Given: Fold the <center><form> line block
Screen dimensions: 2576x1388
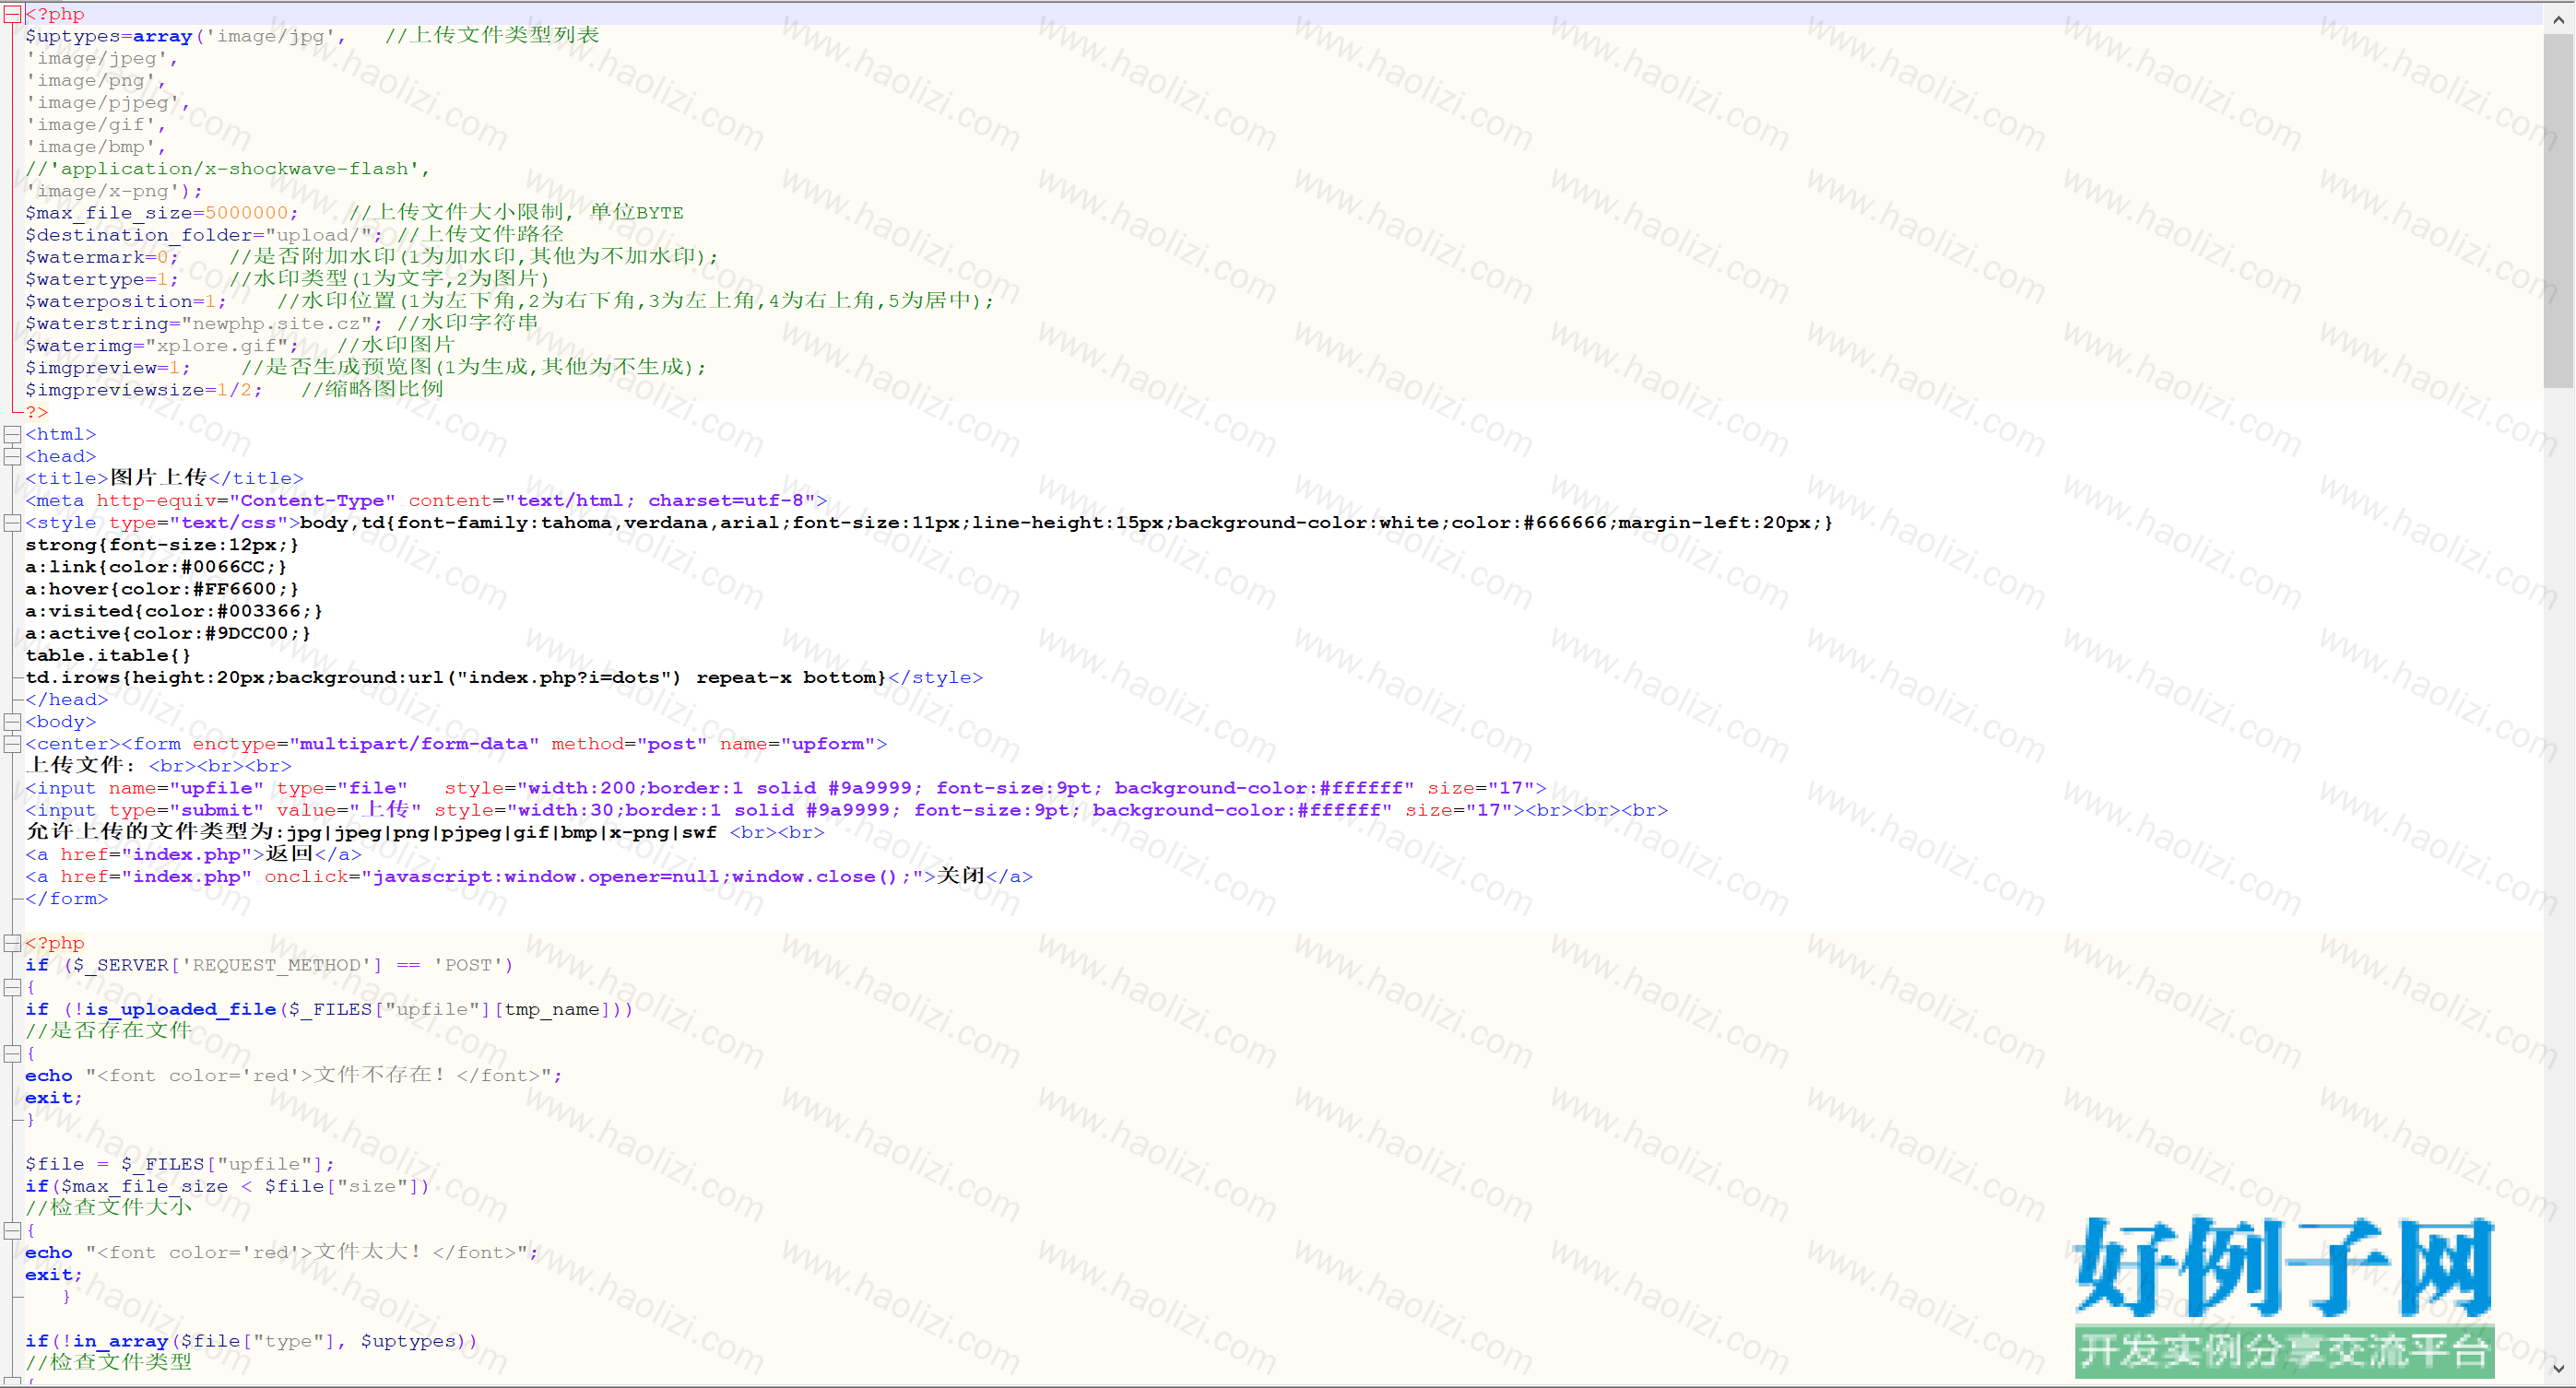Looking at the screenshot, I should 12,743.
